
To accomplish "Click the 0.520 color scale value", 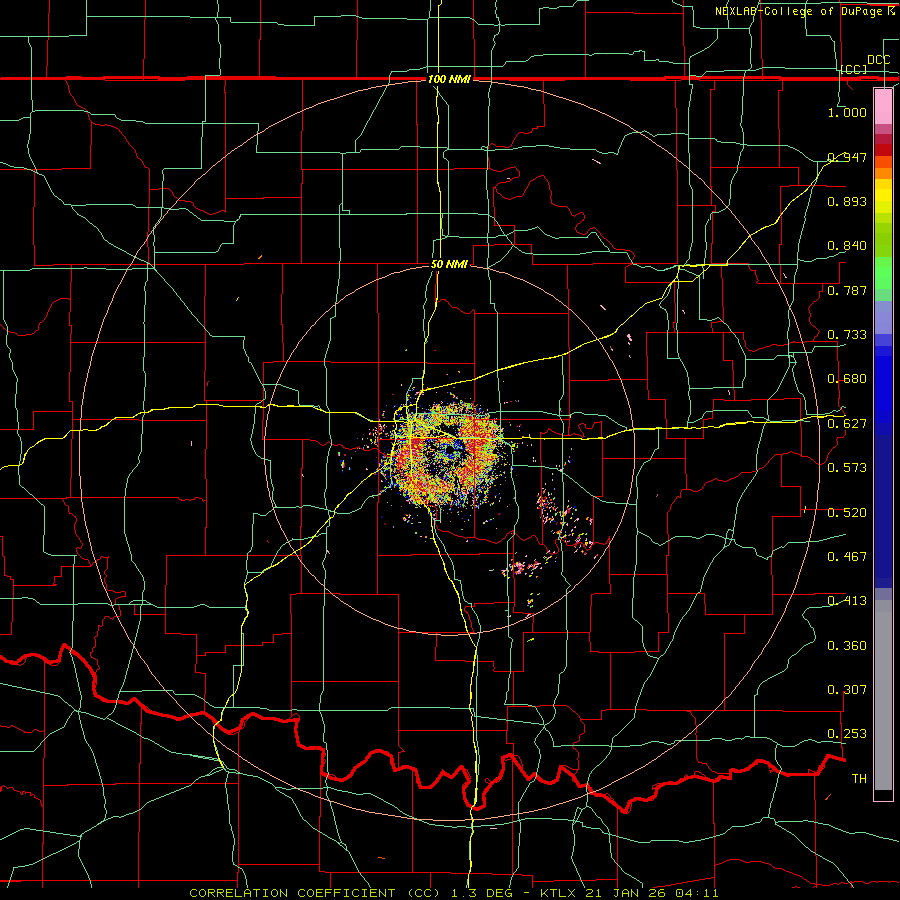I will [847, 512].
